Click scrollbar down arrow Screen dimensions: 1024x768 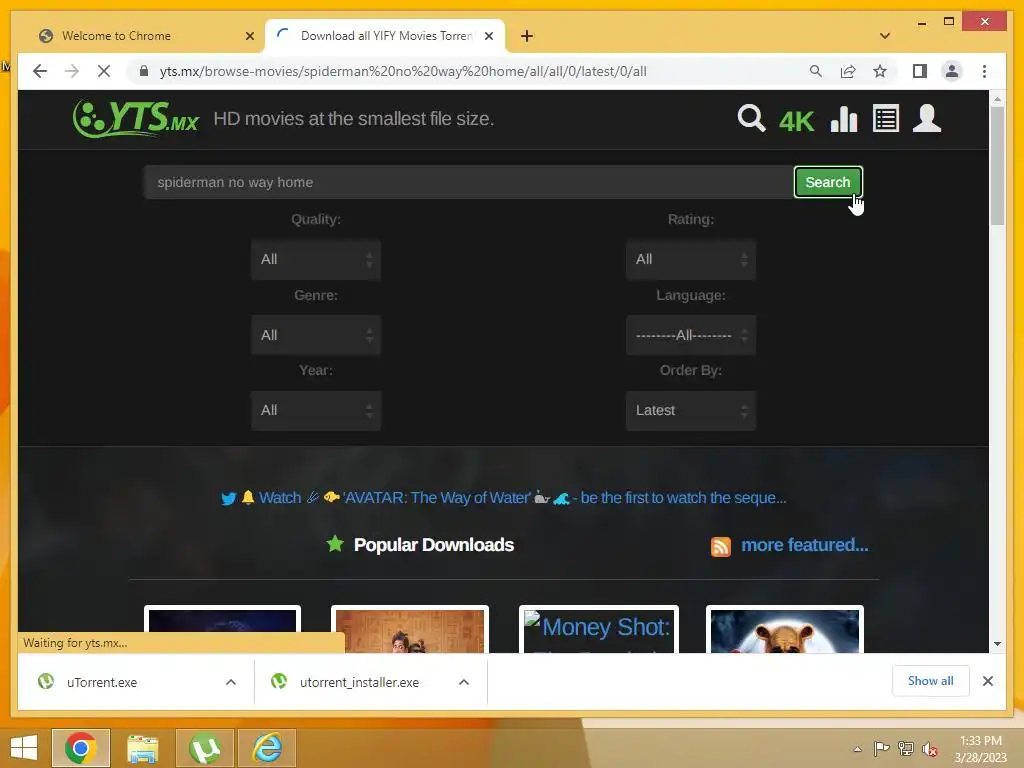pyautogui.click(x=997, y=644)
